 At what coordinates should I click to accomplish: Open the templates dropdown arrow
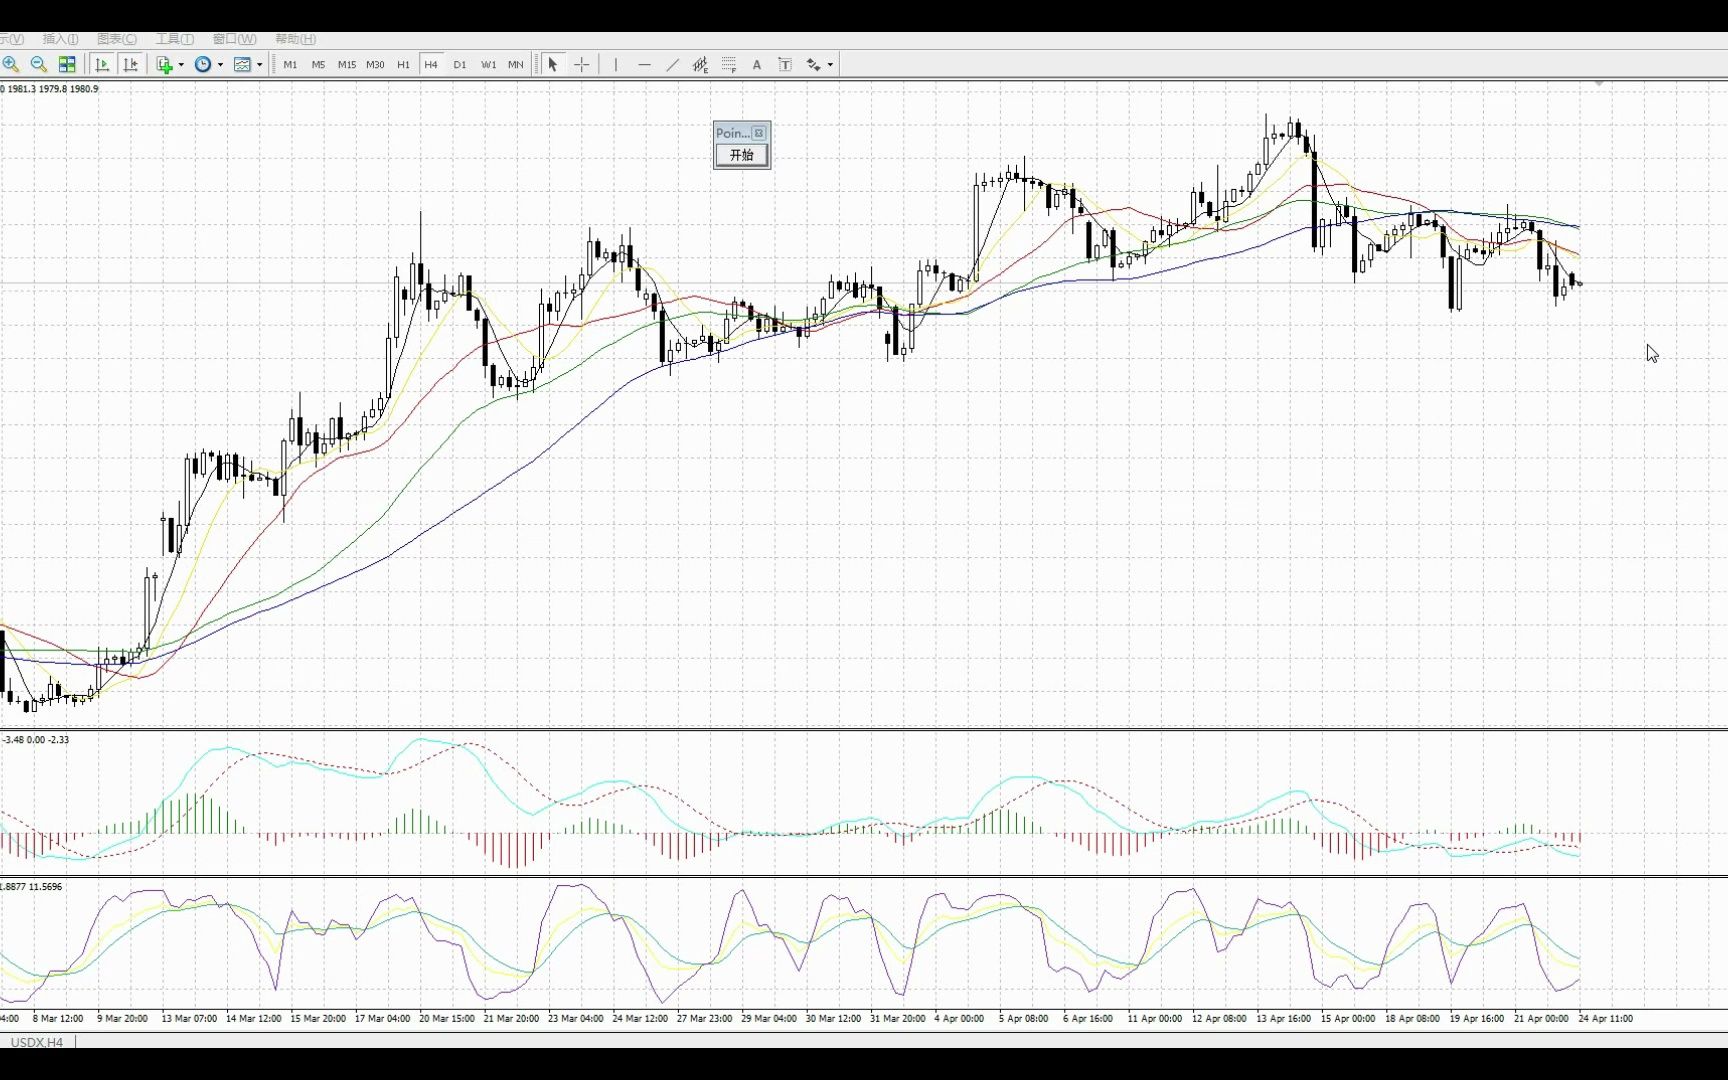[x=259, y=64]
